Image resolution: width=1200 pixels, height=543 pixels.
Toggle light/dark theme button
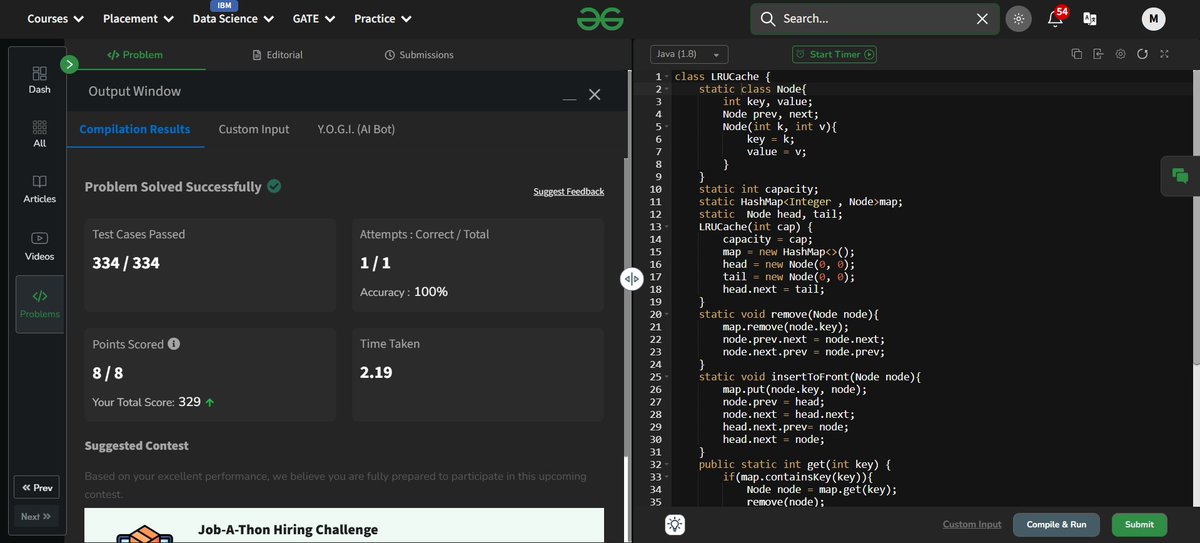pos(1019,18)
